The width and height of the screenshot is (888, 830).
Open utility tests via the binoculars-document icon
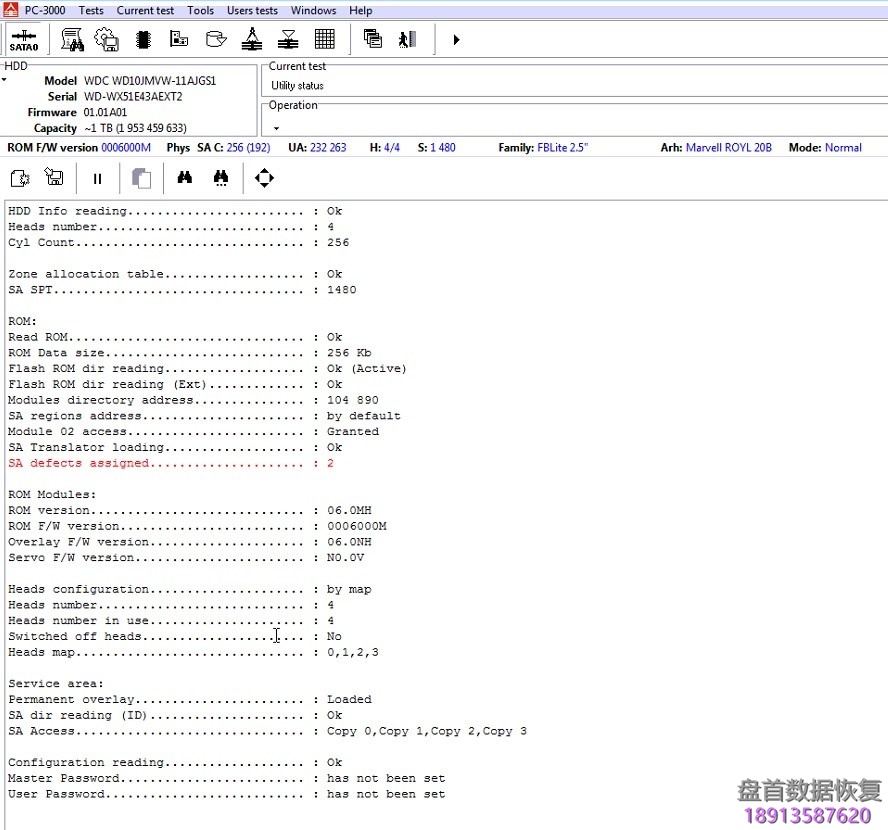coord(72,39)
